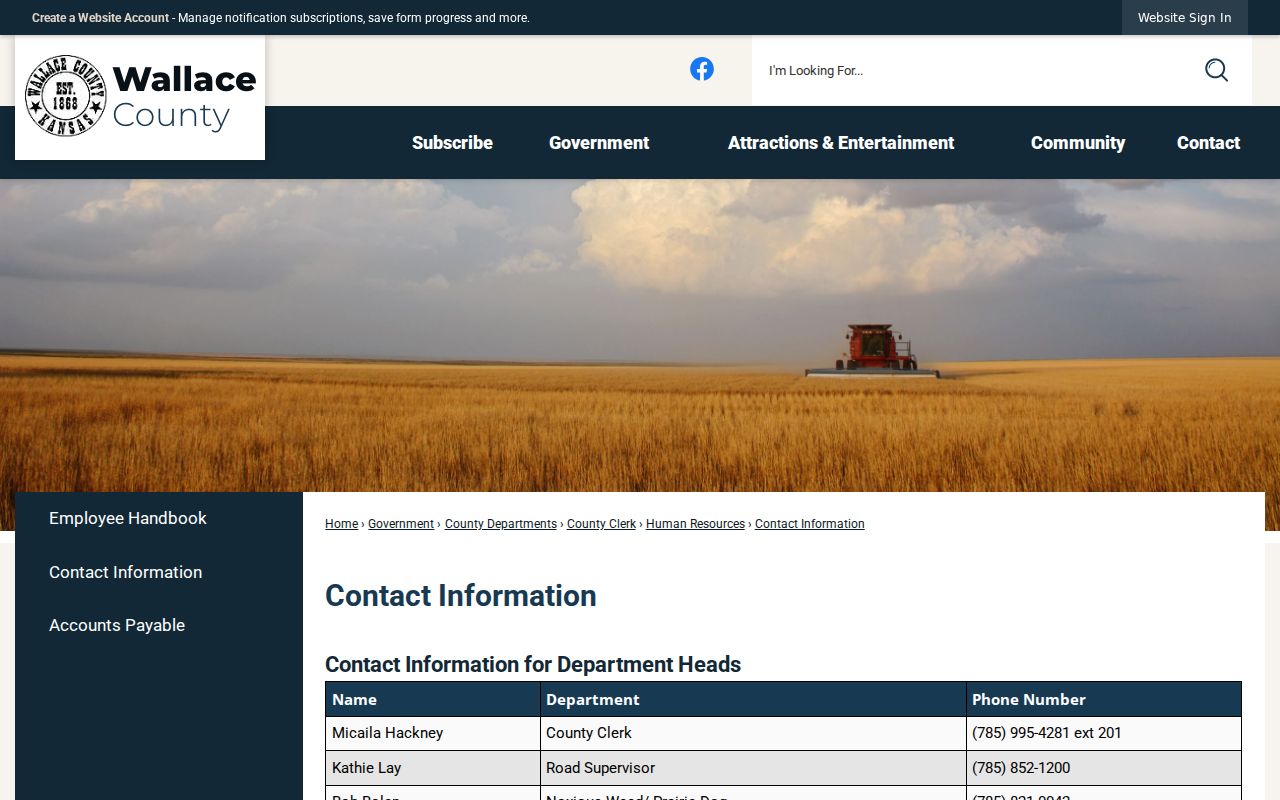Click County Departments breadcrumb link
Viewport: 1280px width, 800px height.
[501, 524]
